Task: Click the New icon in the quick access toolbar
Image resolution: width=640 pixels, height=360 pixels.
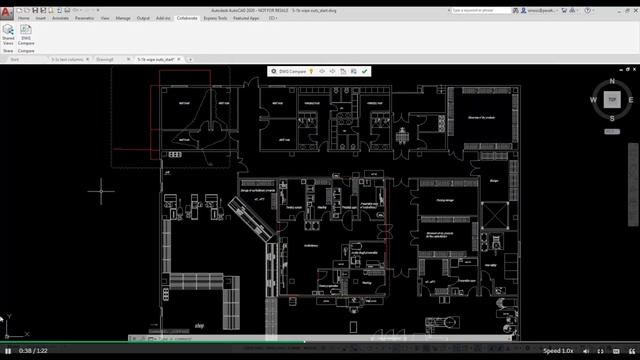Action: coord(20,10)
